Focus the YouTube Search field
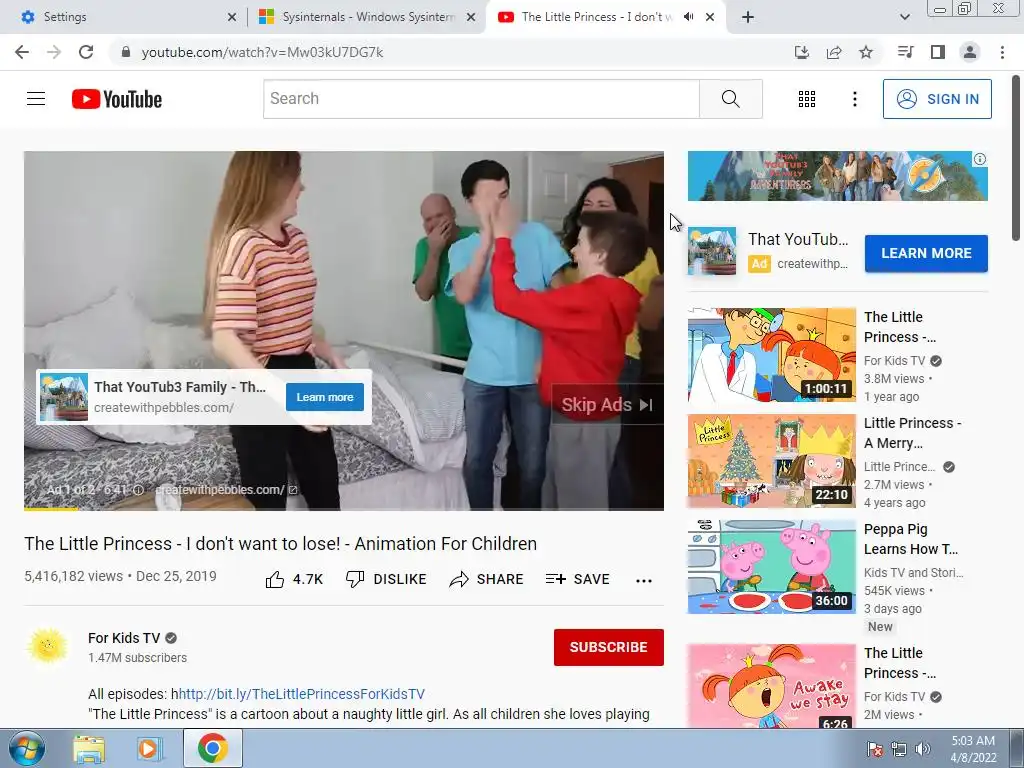 point(481,99)
